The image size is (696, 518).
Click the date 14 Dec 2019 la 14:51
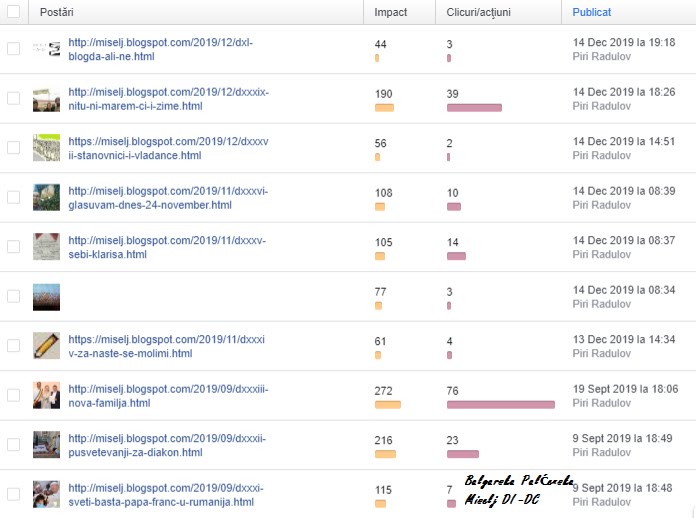click(624, 142)
